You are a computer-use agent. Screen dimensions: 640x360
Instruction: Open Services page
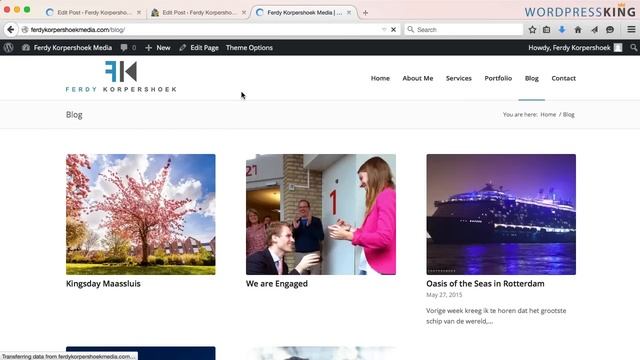point(458,78)
